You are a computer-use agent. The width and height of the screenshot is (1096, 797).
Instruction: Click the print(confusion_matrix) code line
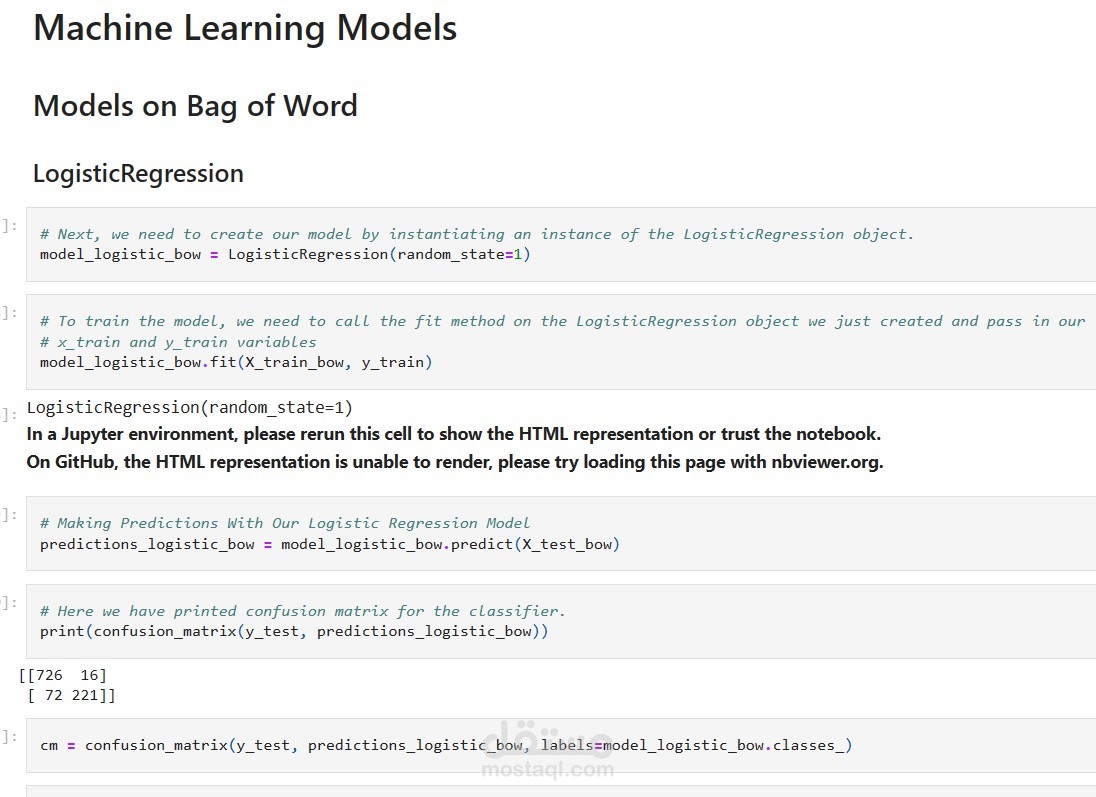pyautogui.click(x=294, y=632)
